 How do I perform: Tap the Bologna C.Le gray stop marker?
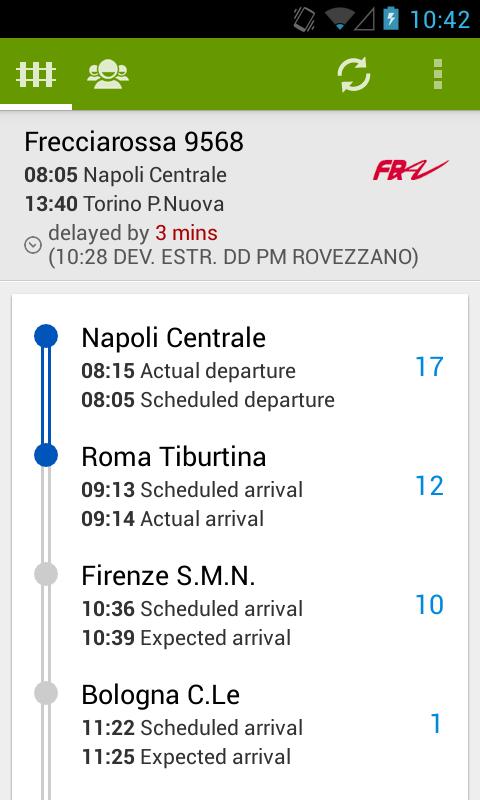(46, 693)
